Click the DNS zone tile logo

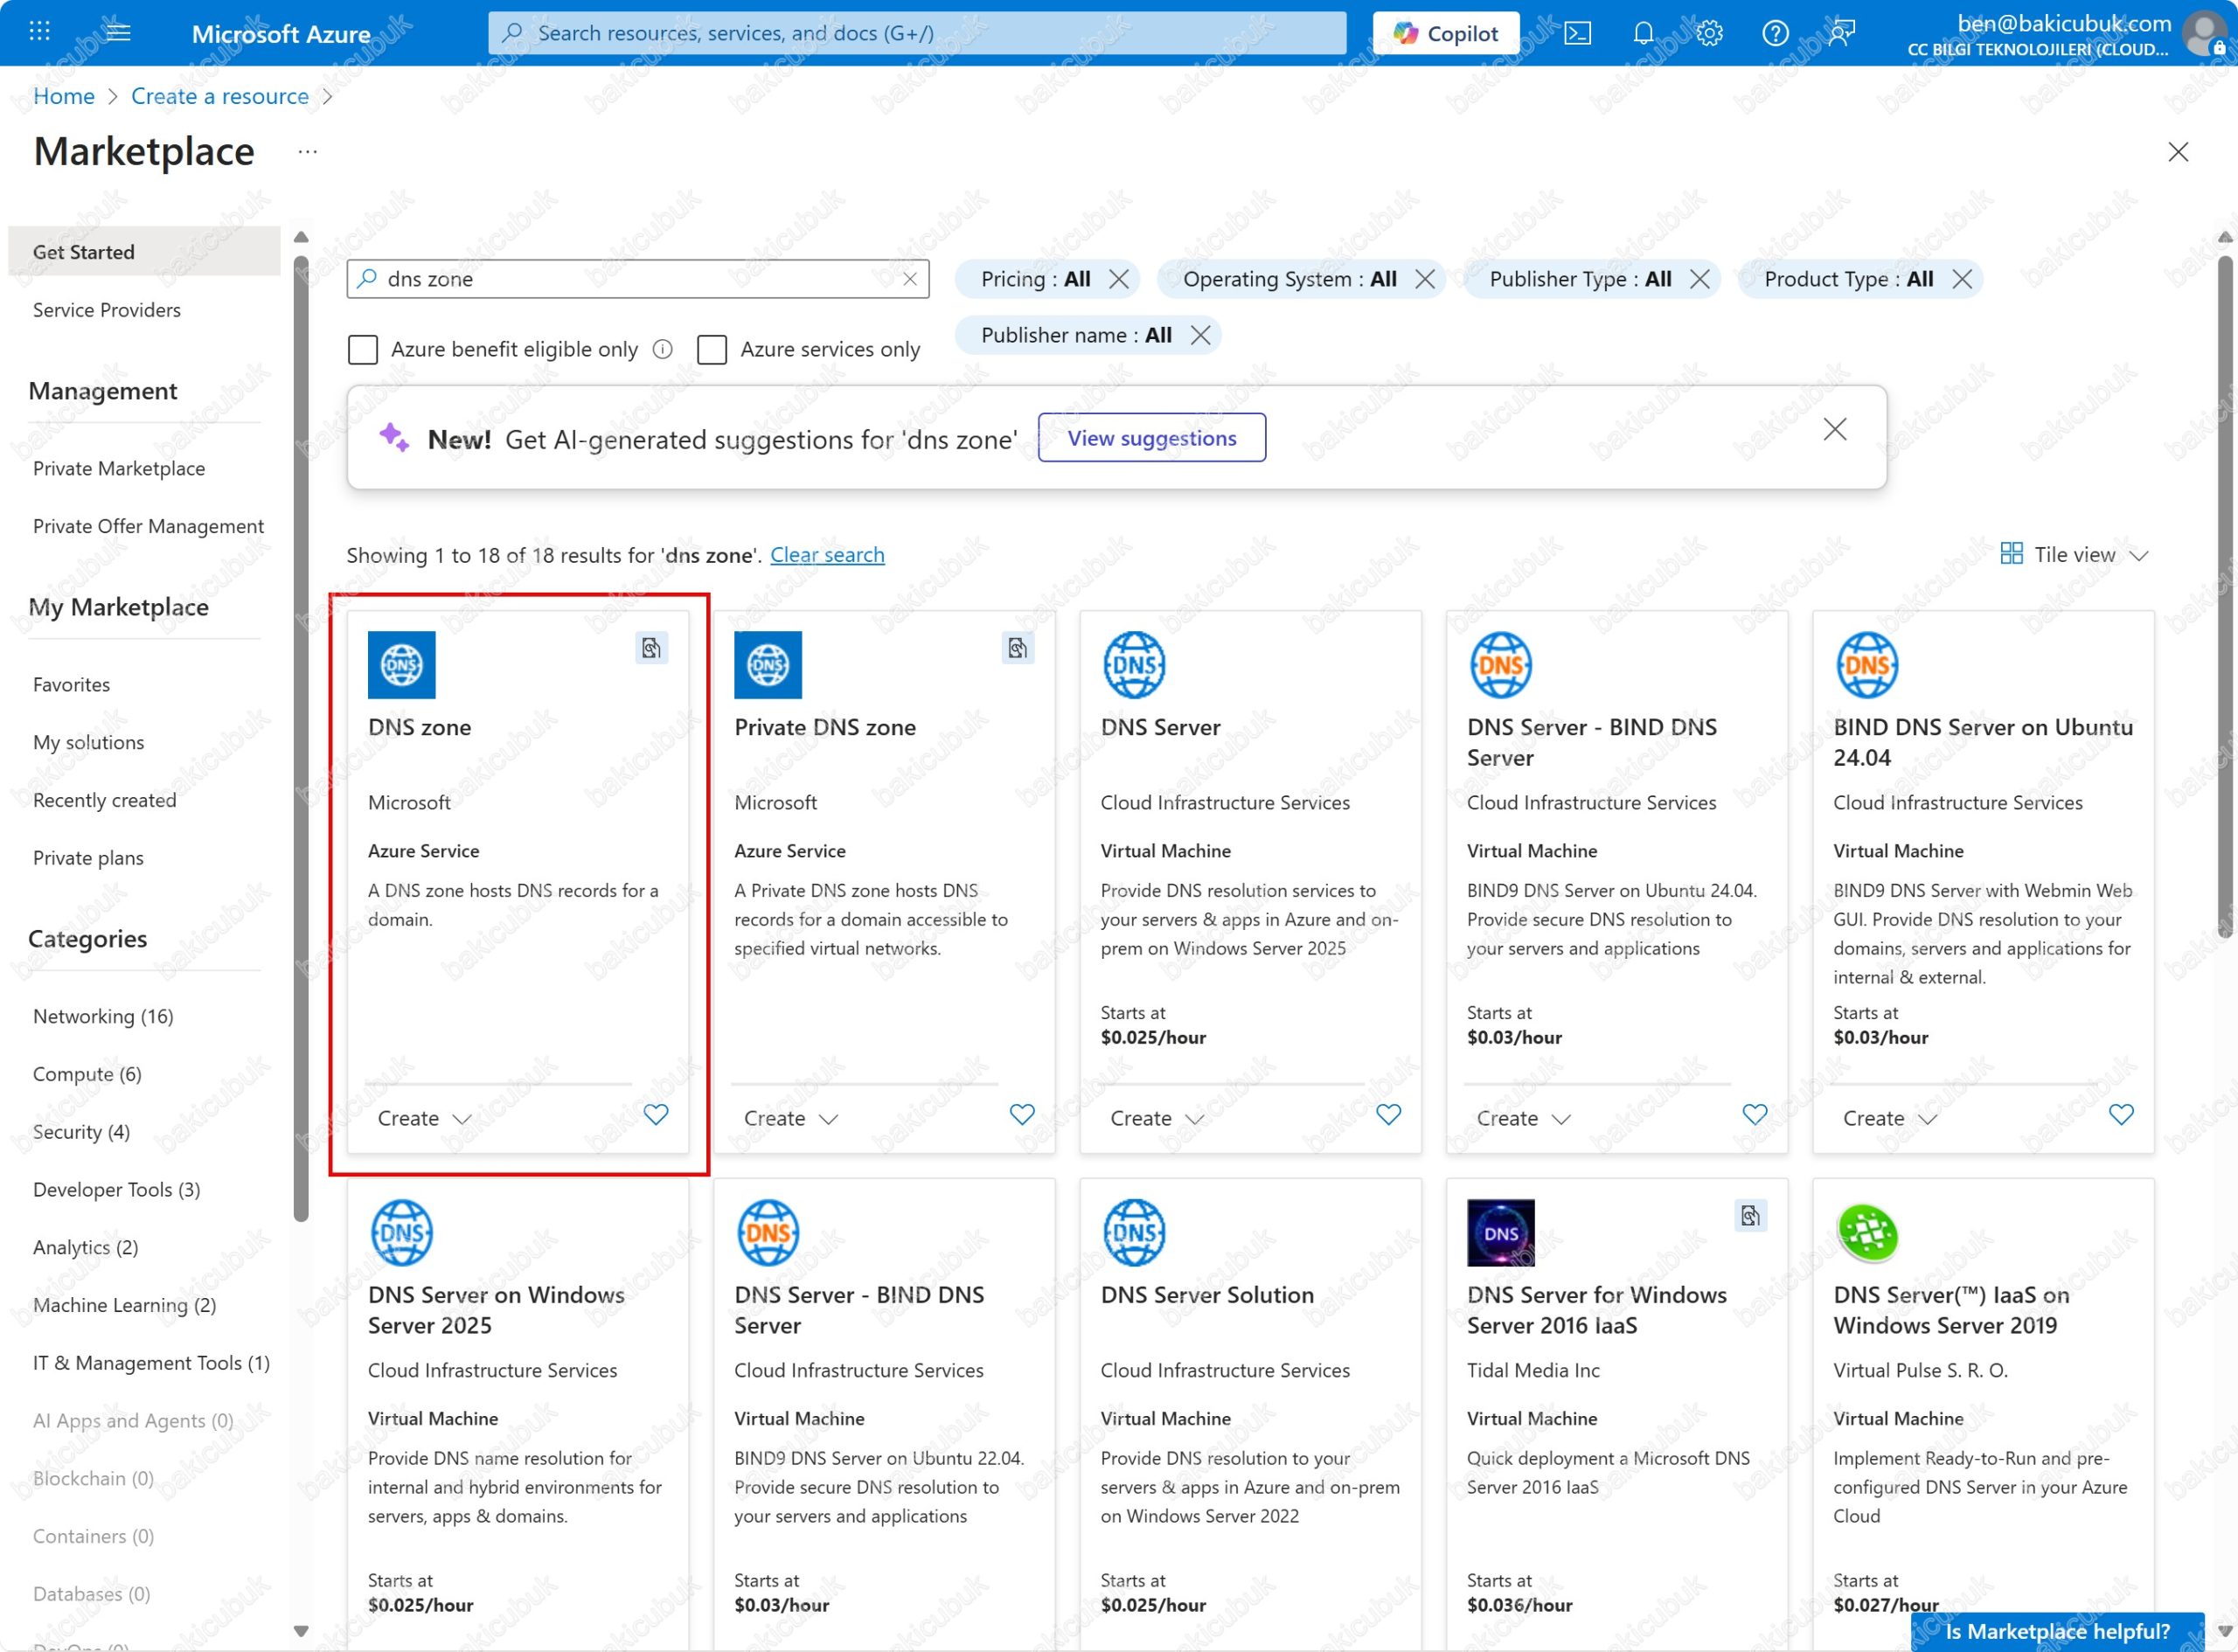click(401, 665)
